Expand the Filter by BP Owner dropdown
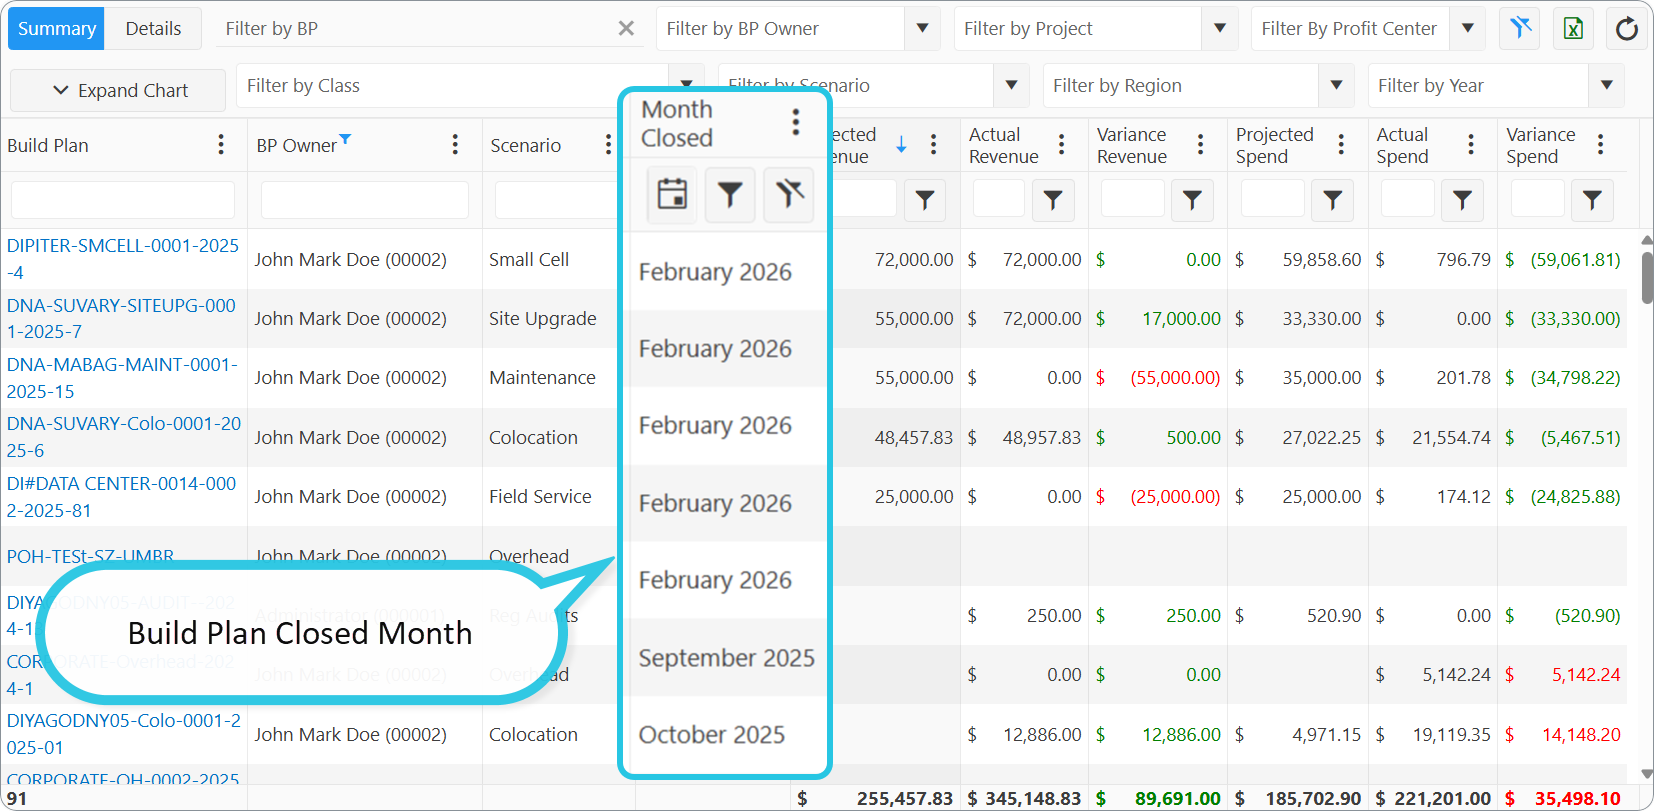This screenshot has height=811, width=1654. click(x=922, y=28)
